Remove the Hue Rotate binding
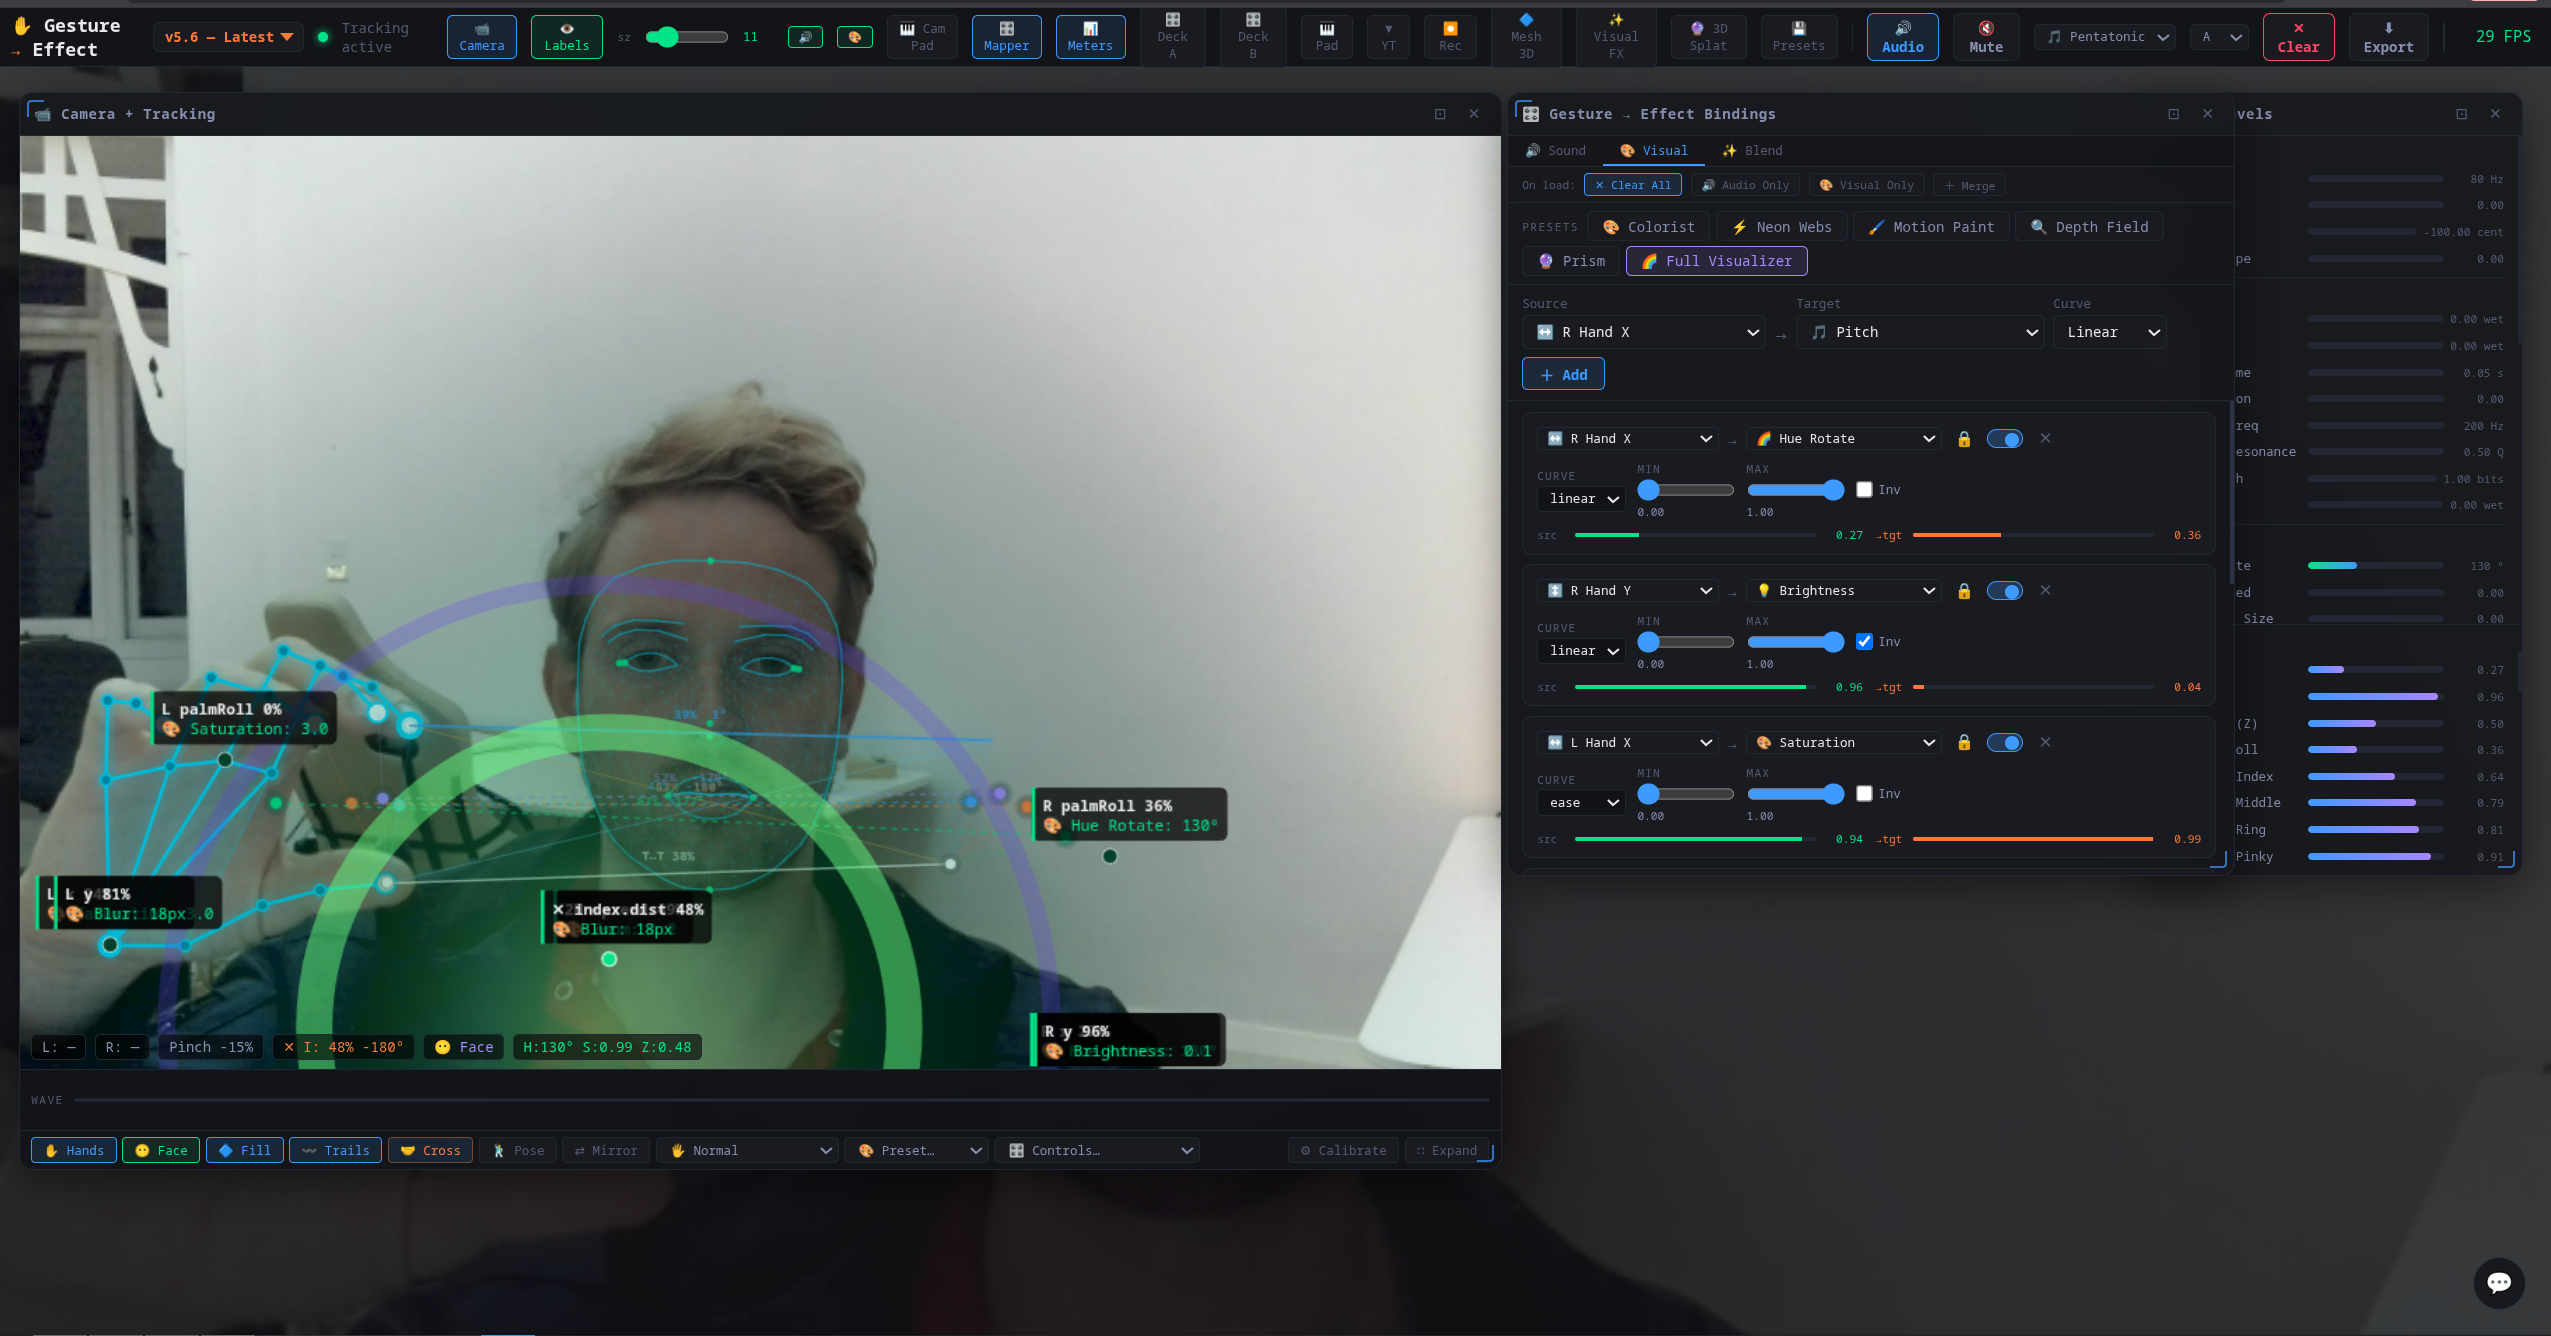 click(x=2045, y=438)
